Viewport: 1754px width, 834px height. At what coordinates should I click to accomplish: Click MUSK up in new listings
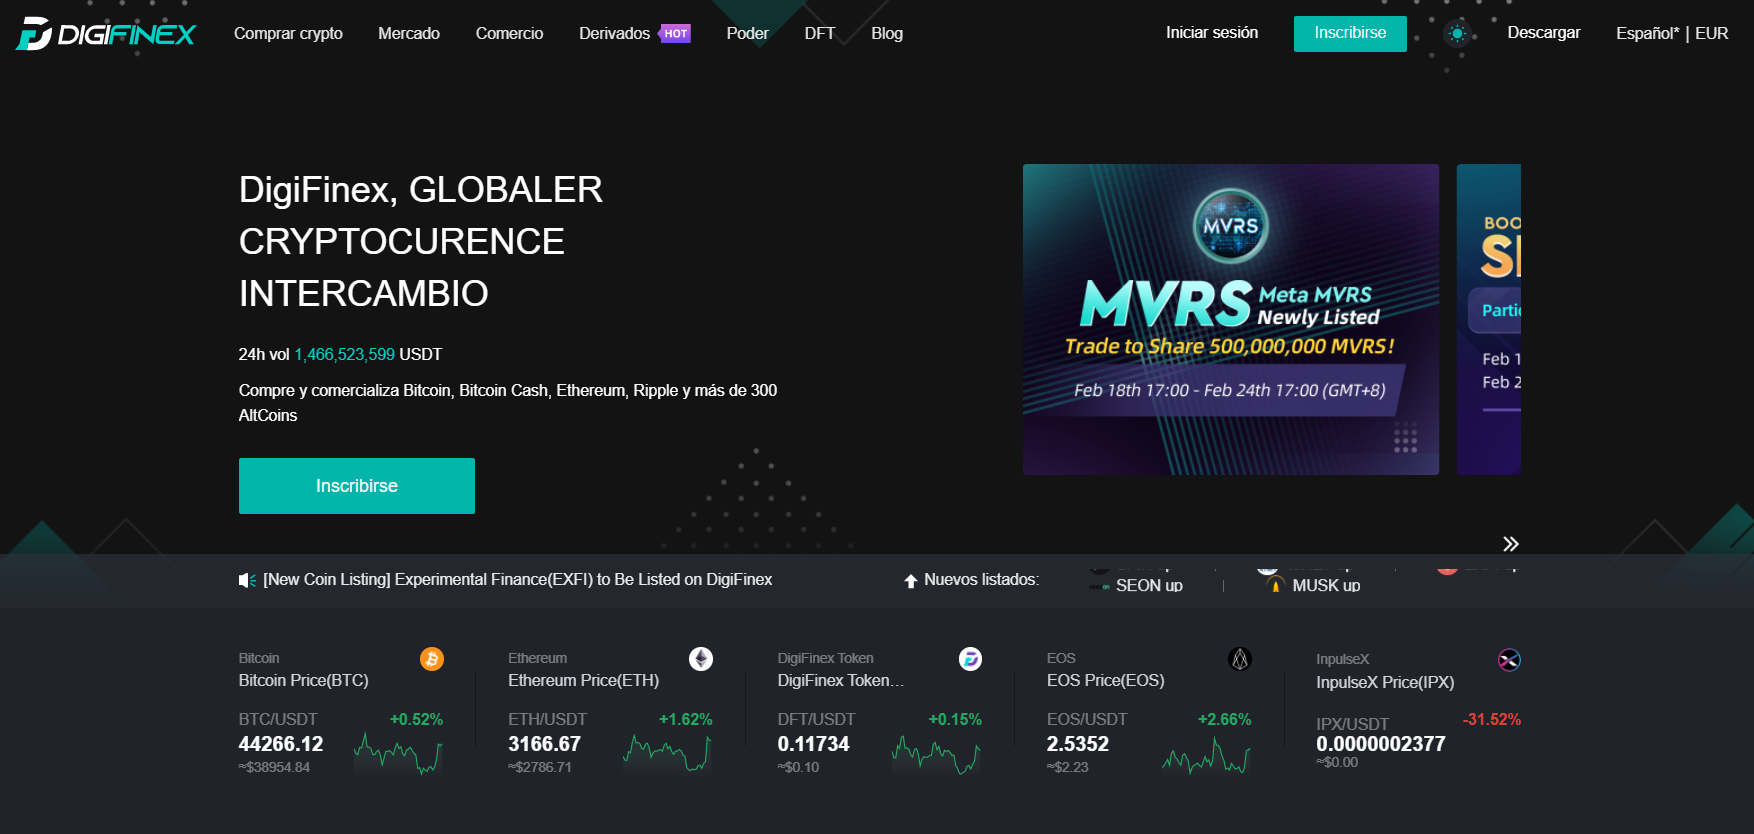pyautogui.click(x=1326, y=586)
